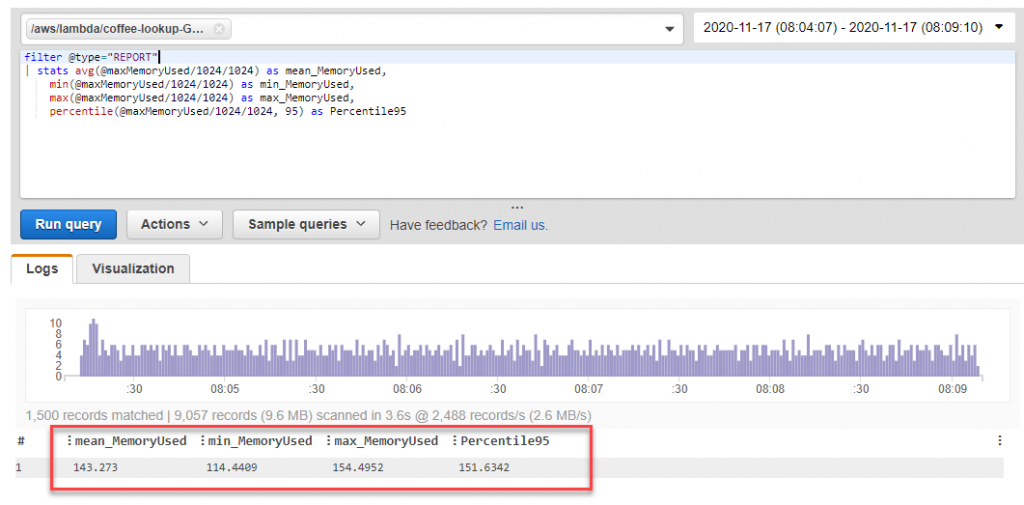This screenshot has height=505, width=1024.
Task: Click the 08:09 label on histogram axis
Action: click(x=952, y=389)
